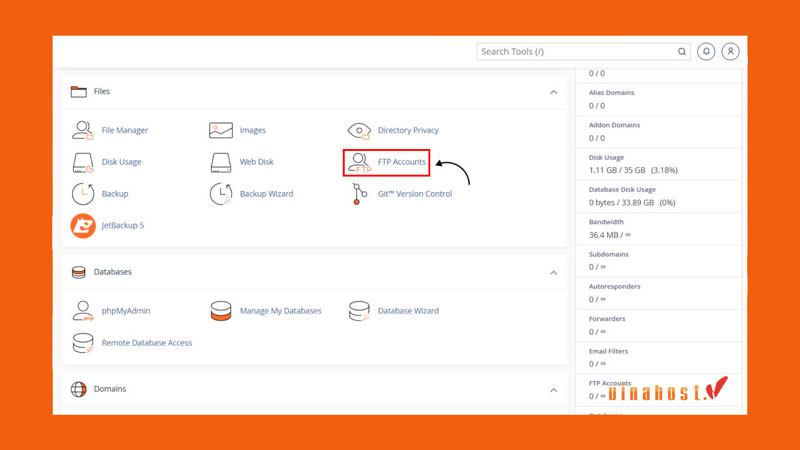
Task: Collapse the Databases section chevron
Action: point(554,273)
